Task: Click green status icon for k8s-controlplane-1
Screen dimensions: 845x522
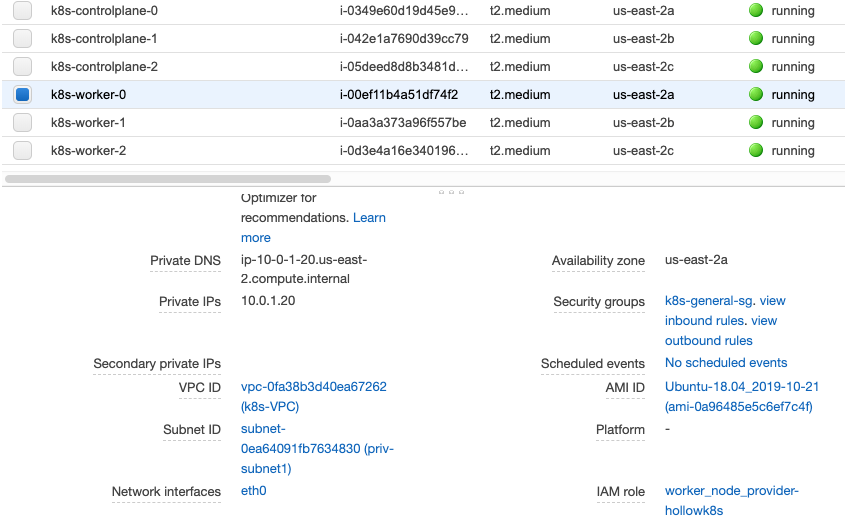Action: tap(755, 39)
